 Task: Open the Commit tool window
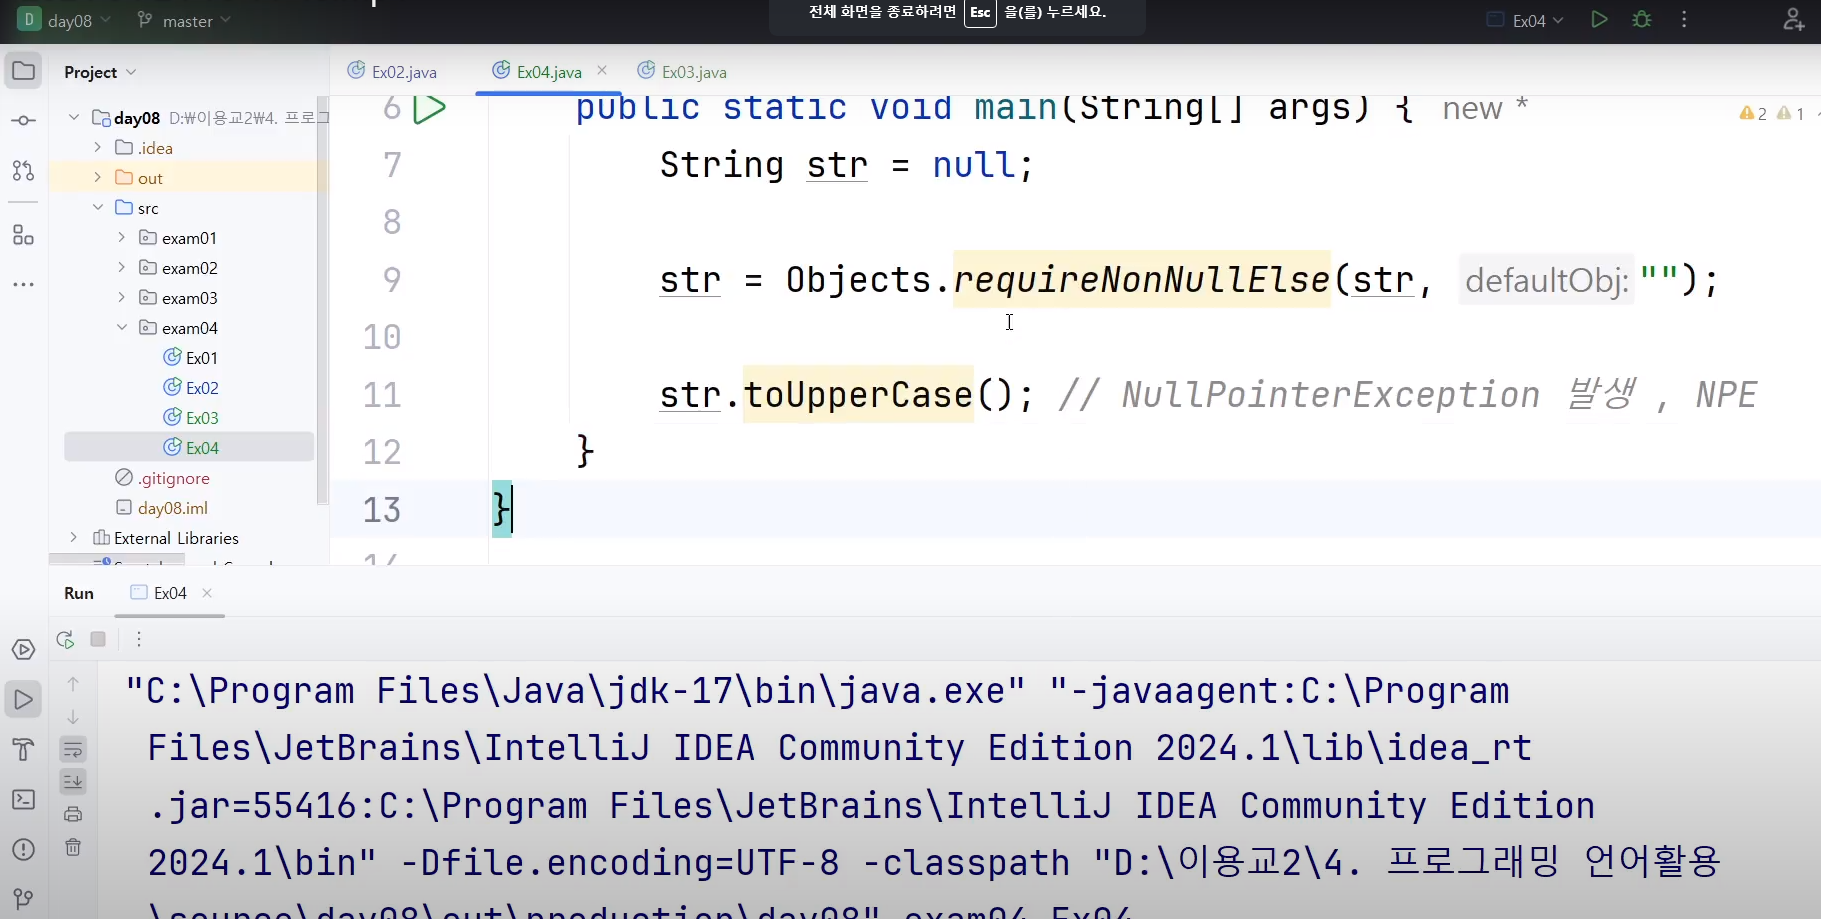[x=24, y=120]
